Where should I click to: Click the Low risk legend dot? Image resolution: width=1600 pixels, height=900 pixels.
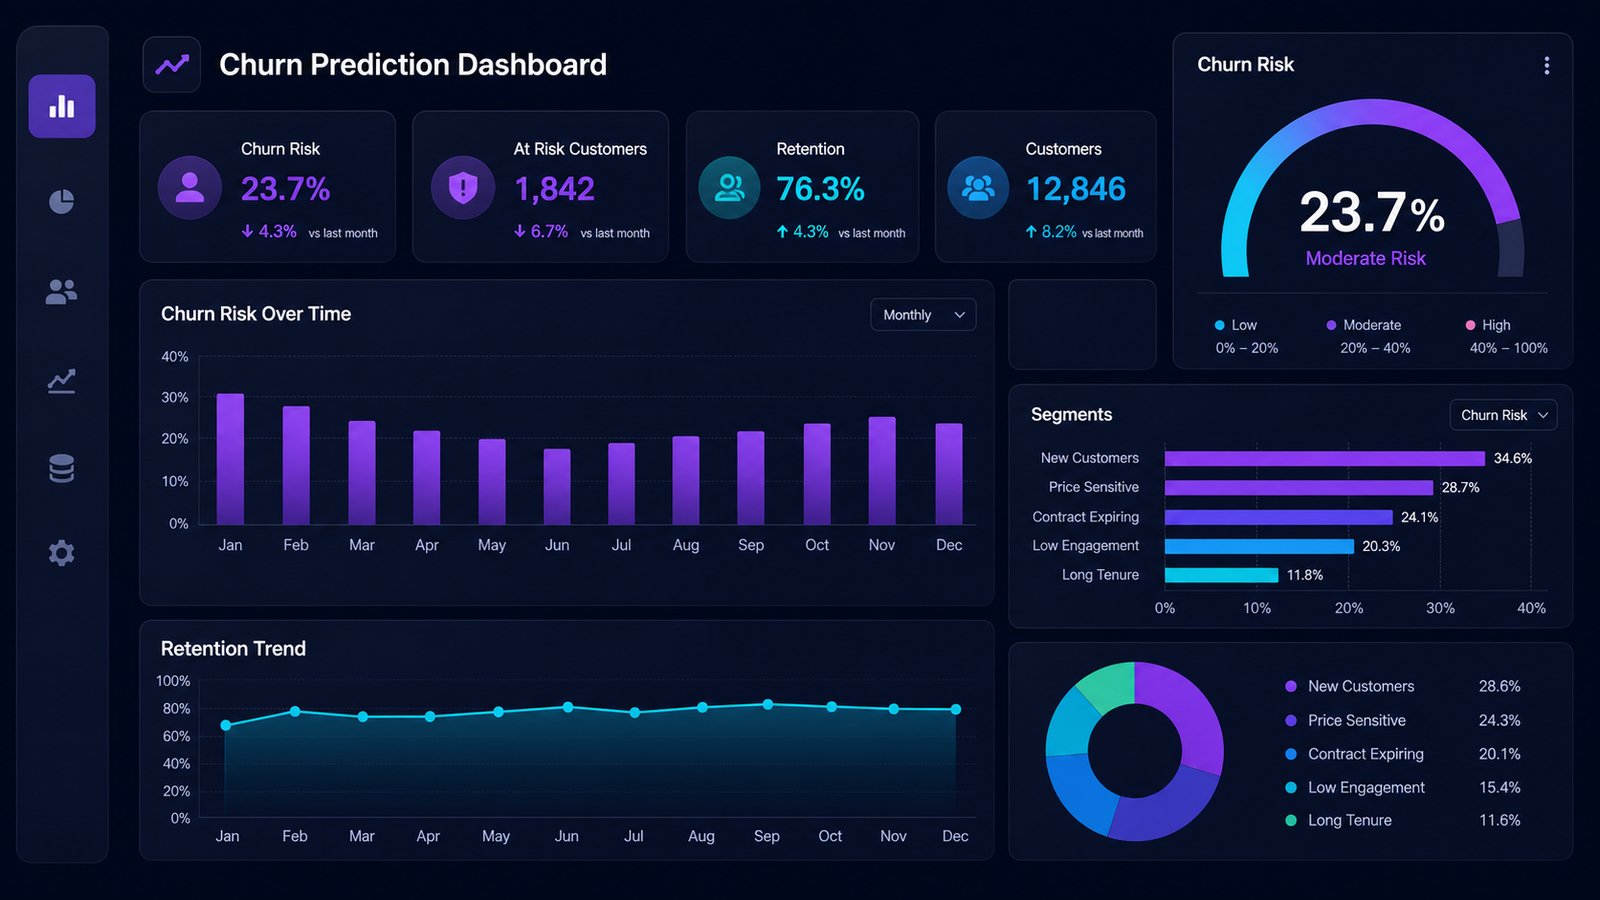pyautogui.click(x=1220, y=325)
